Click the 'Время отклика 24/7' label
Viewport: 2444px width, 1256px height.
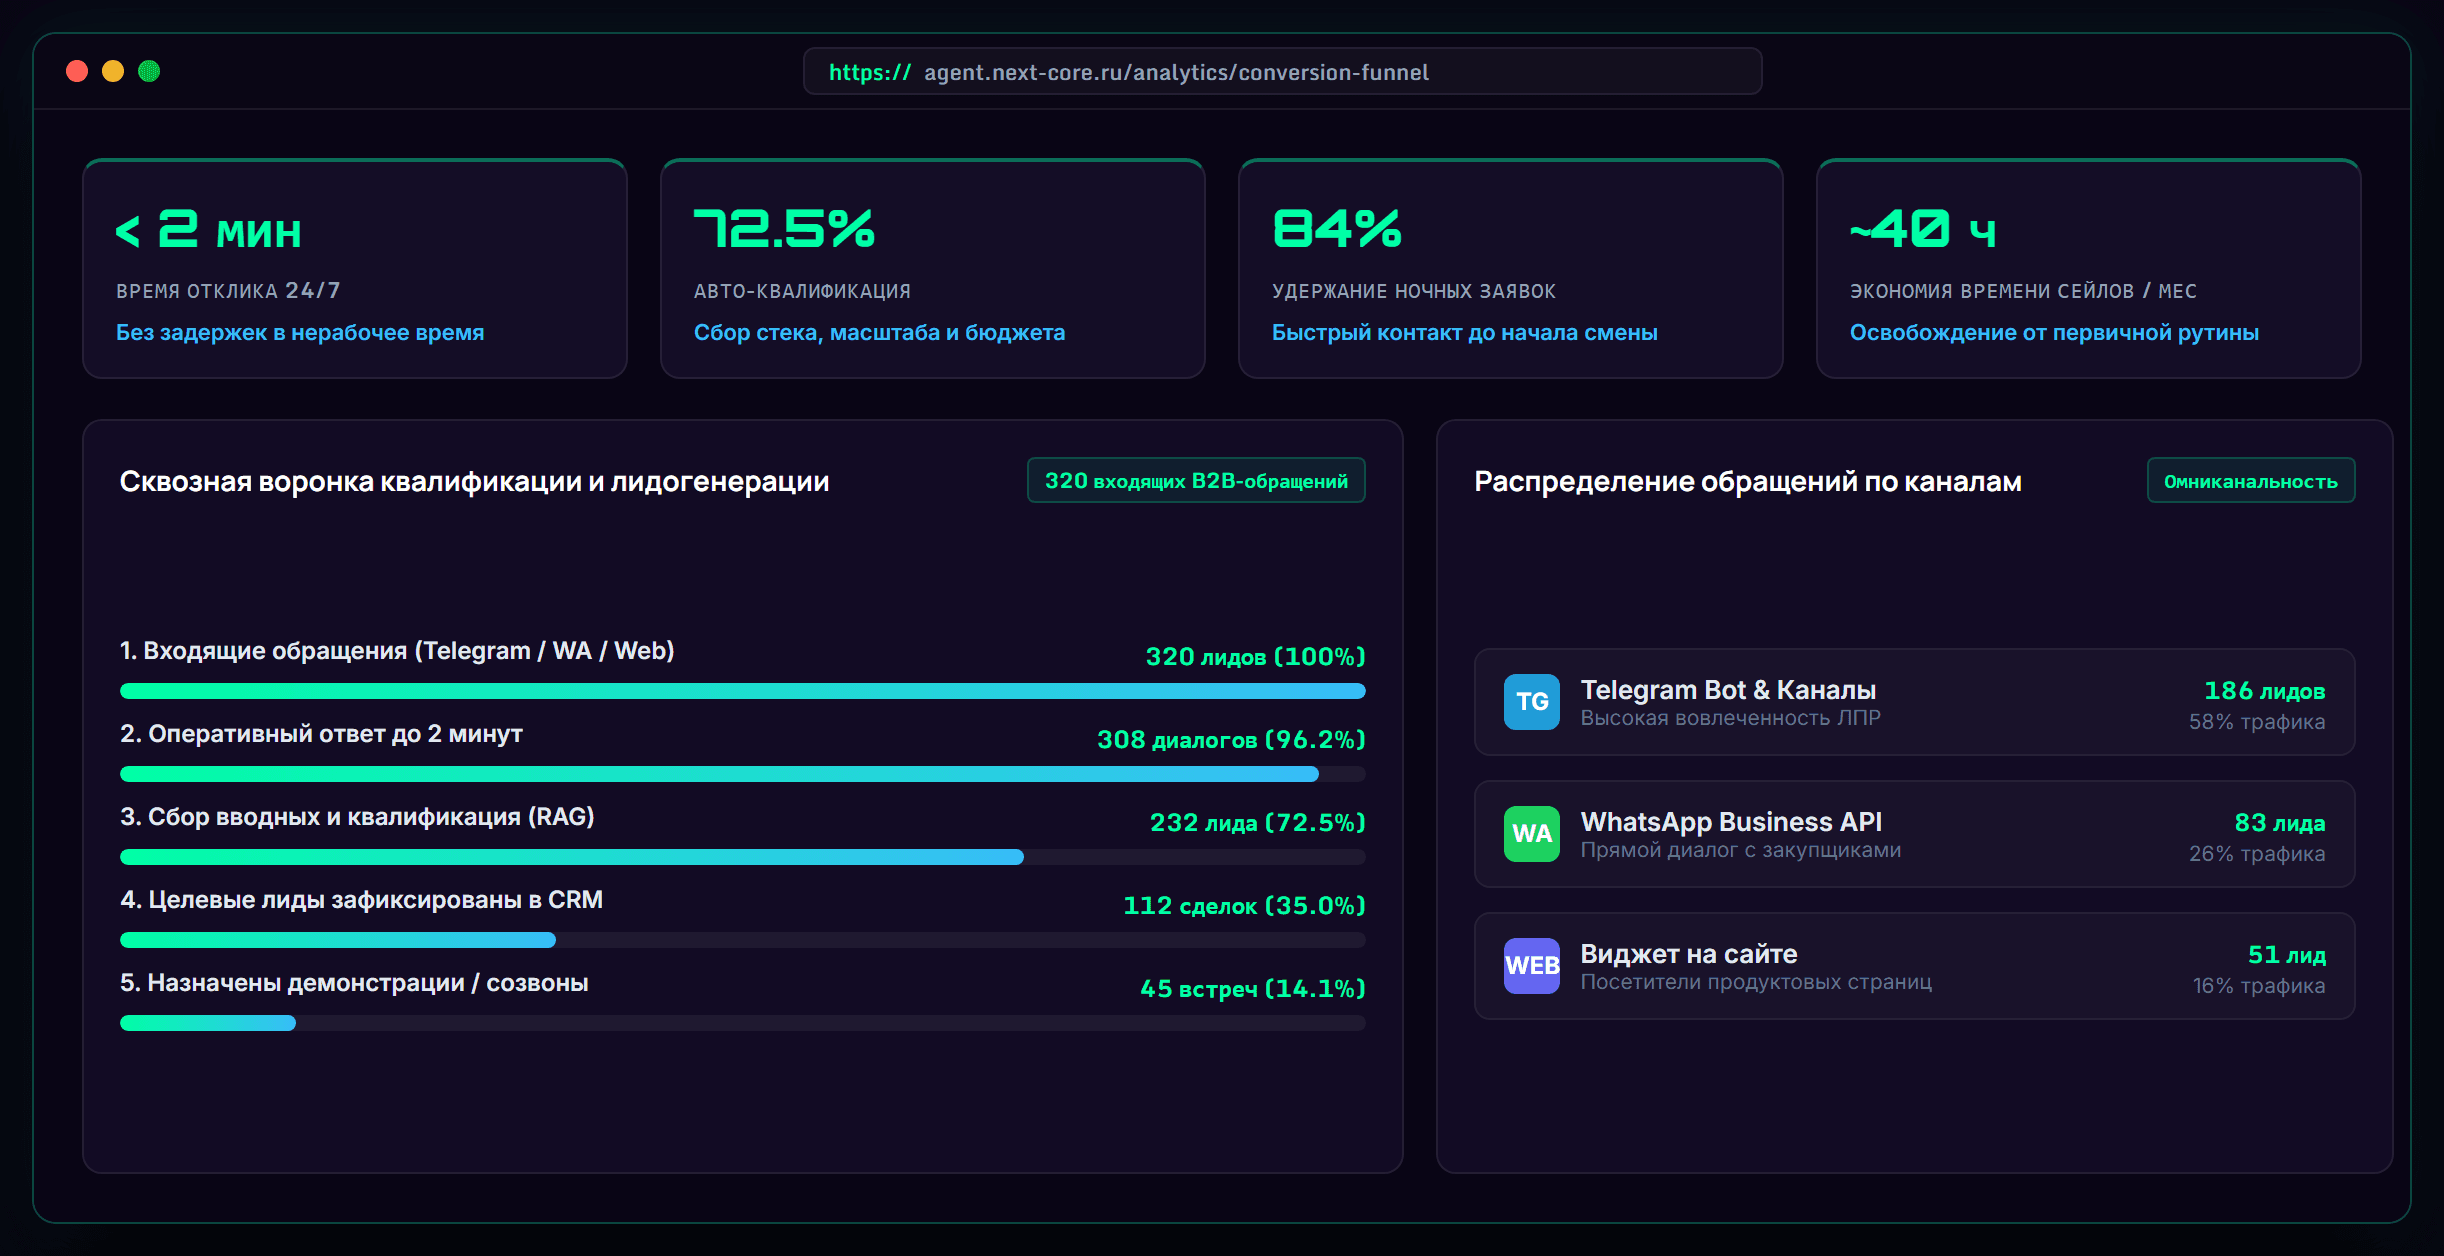tap(228, 291)
